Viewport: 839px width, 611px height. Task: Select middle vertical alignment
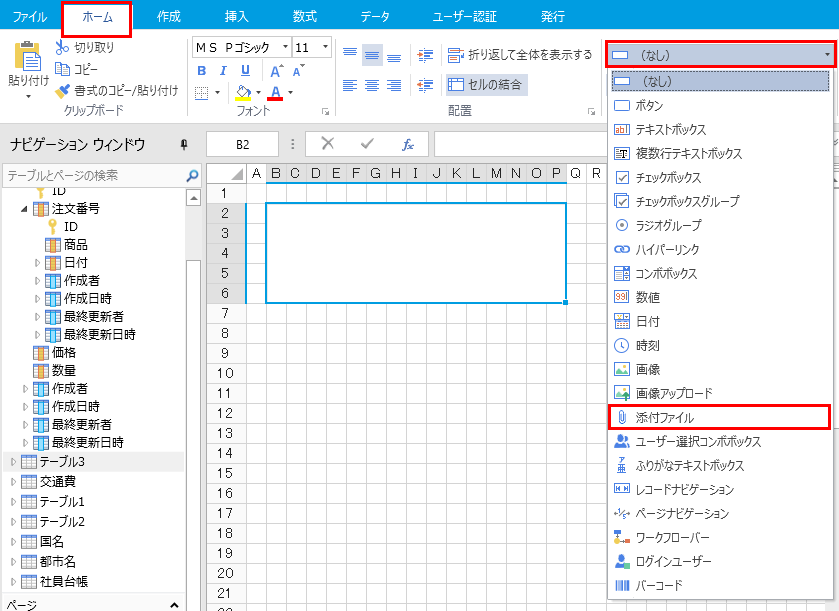click(x=372, y=55)
